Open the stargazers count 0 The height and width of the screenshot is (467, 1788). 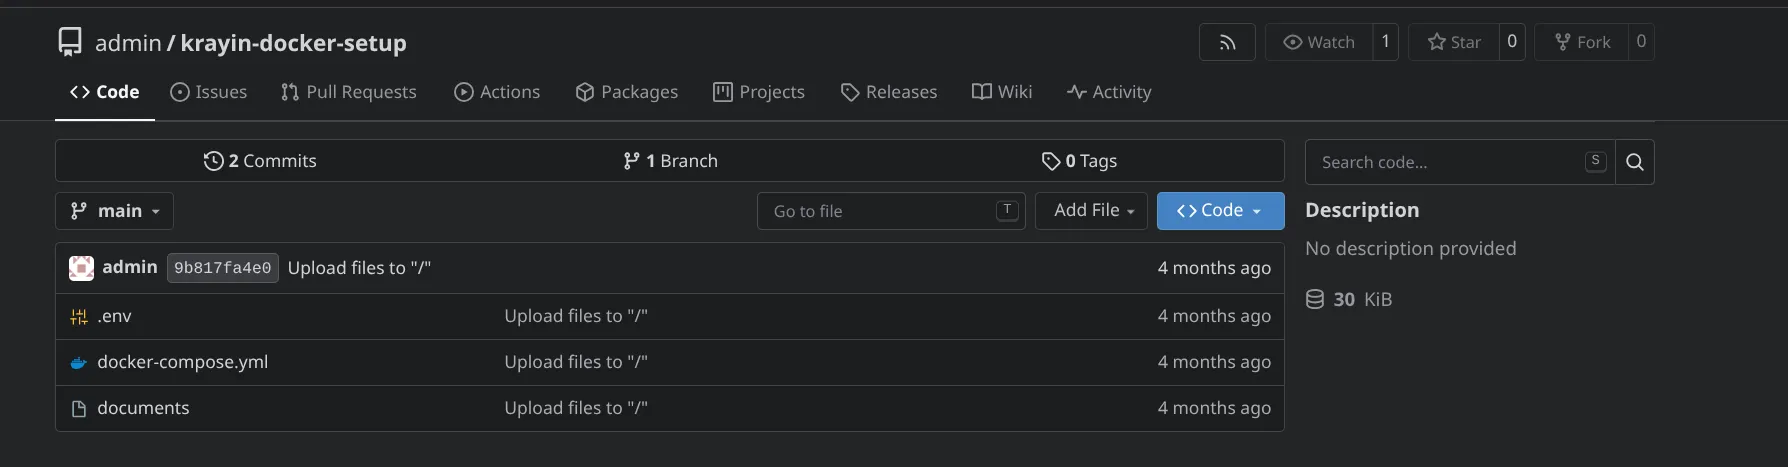pyautogui.click(x=1512, y=42)
